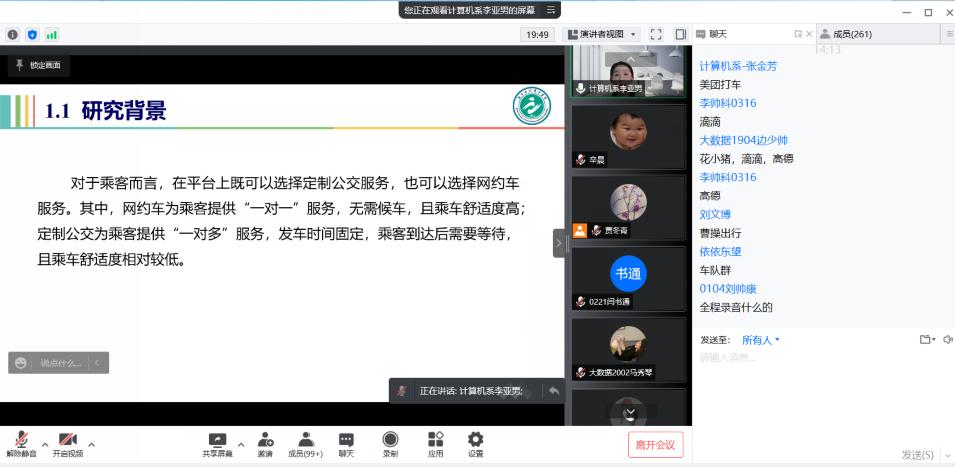Toggle the 聊天 toolbar button
This screenshot has height=467, width=955.
(346, 444)
